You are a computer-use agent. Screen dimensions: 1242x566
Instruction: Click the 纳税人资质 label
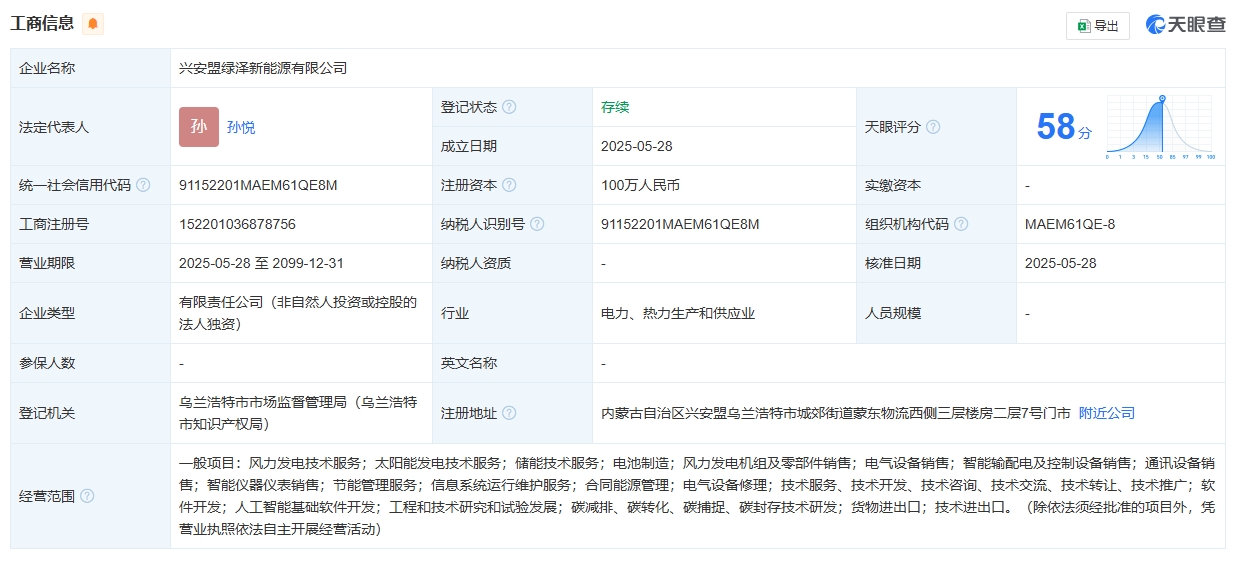(x=476, y=263)
